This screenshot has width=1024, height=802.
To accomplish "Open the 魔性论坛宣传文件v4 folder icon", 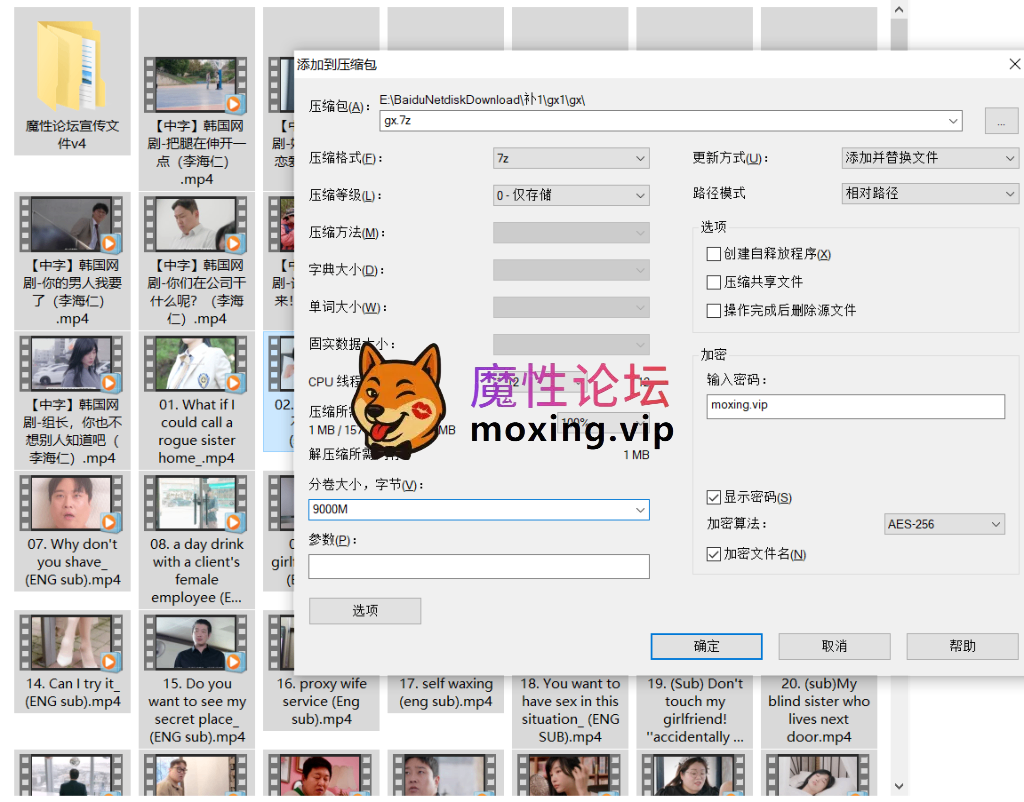I will (71, 65).
